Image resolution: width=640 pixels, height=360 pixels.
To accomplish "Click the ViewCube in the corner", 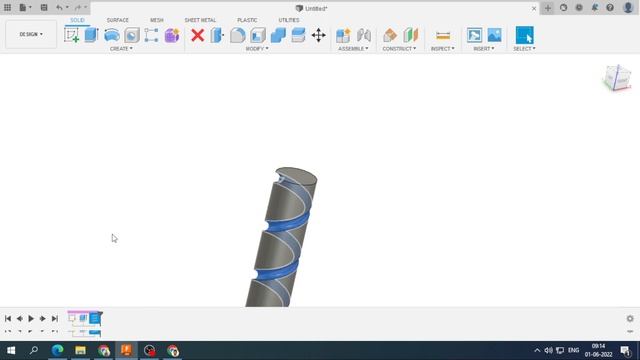I will pos(617,78).
